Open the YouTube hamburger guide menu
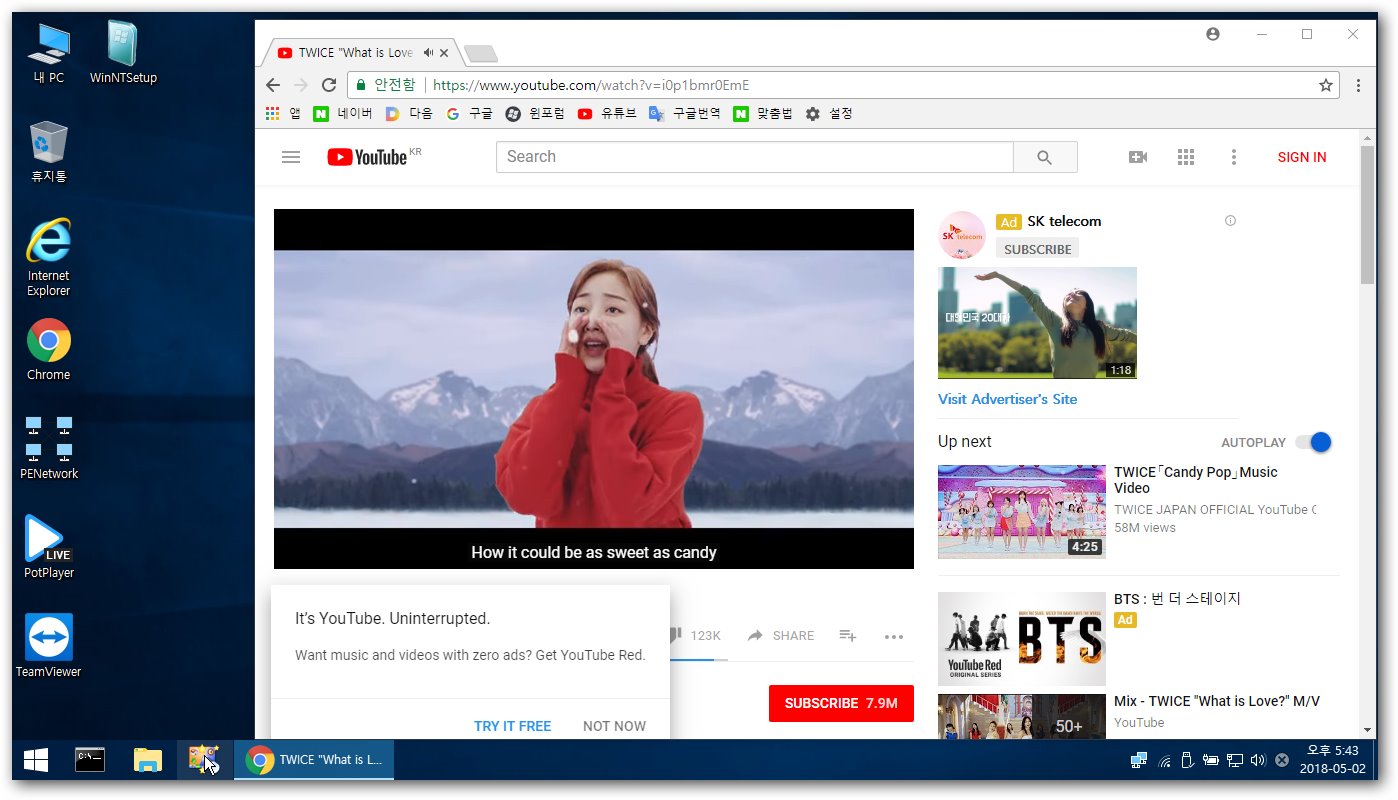This screenshot has height=800, width=1398. [x=291, y=157]
